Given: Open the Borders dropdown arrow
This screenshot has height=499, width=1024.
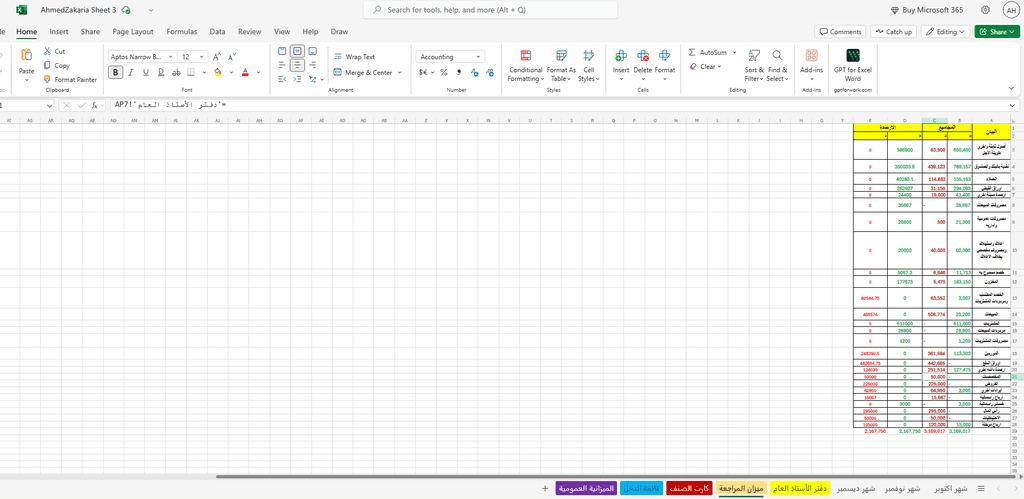Looking at the screenshot, I should pos(204,72).
